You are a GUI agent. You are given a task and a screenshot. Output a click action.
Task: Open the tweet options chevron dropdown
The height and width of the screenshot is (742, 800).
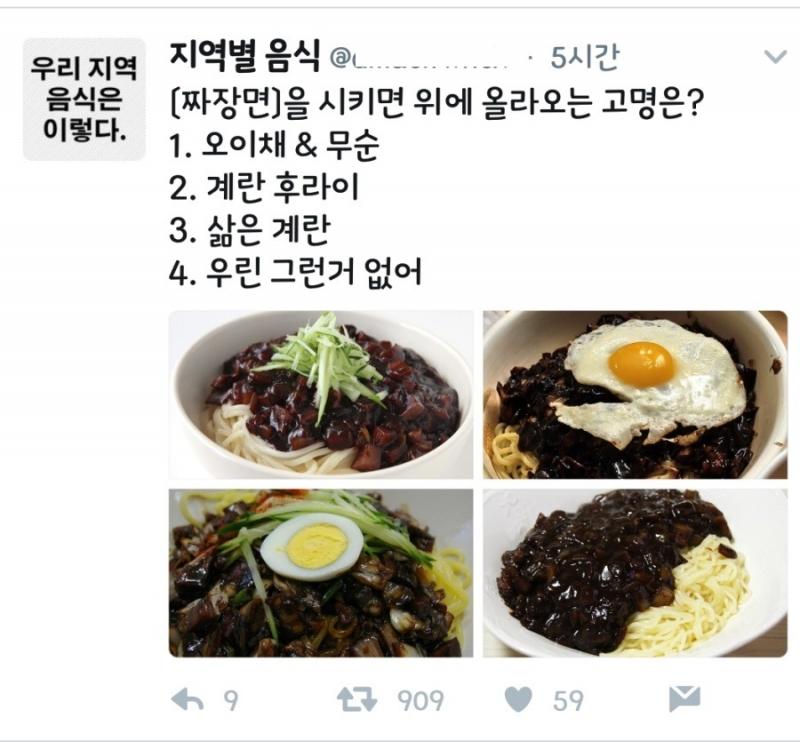775,57
